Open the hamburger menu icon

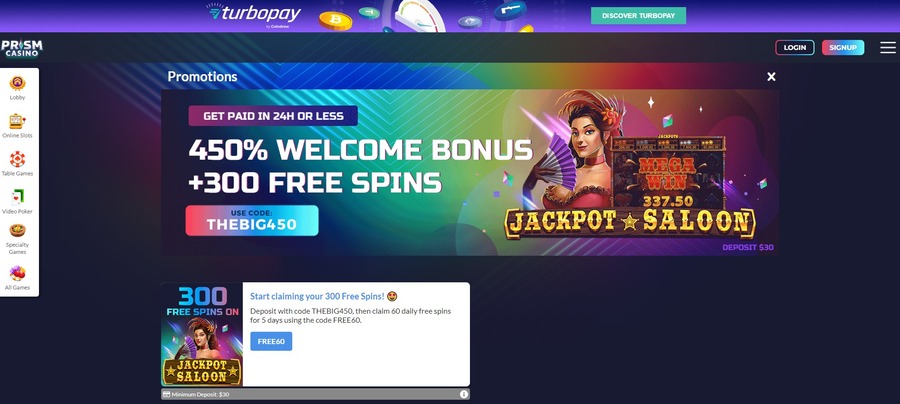(887, 48)
